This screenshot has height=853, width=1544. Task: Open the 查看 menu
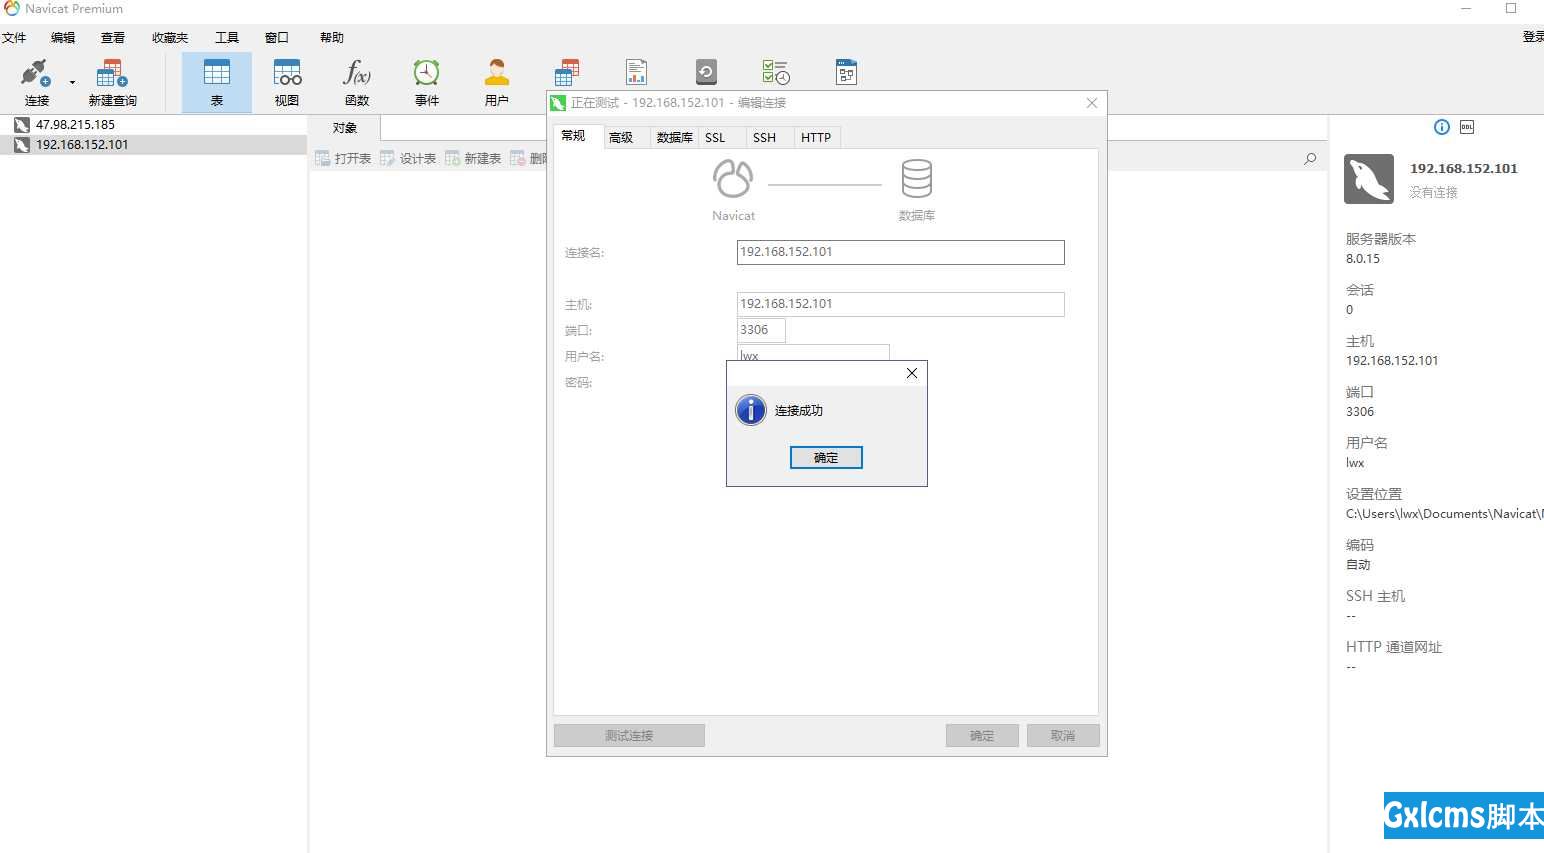113,38
